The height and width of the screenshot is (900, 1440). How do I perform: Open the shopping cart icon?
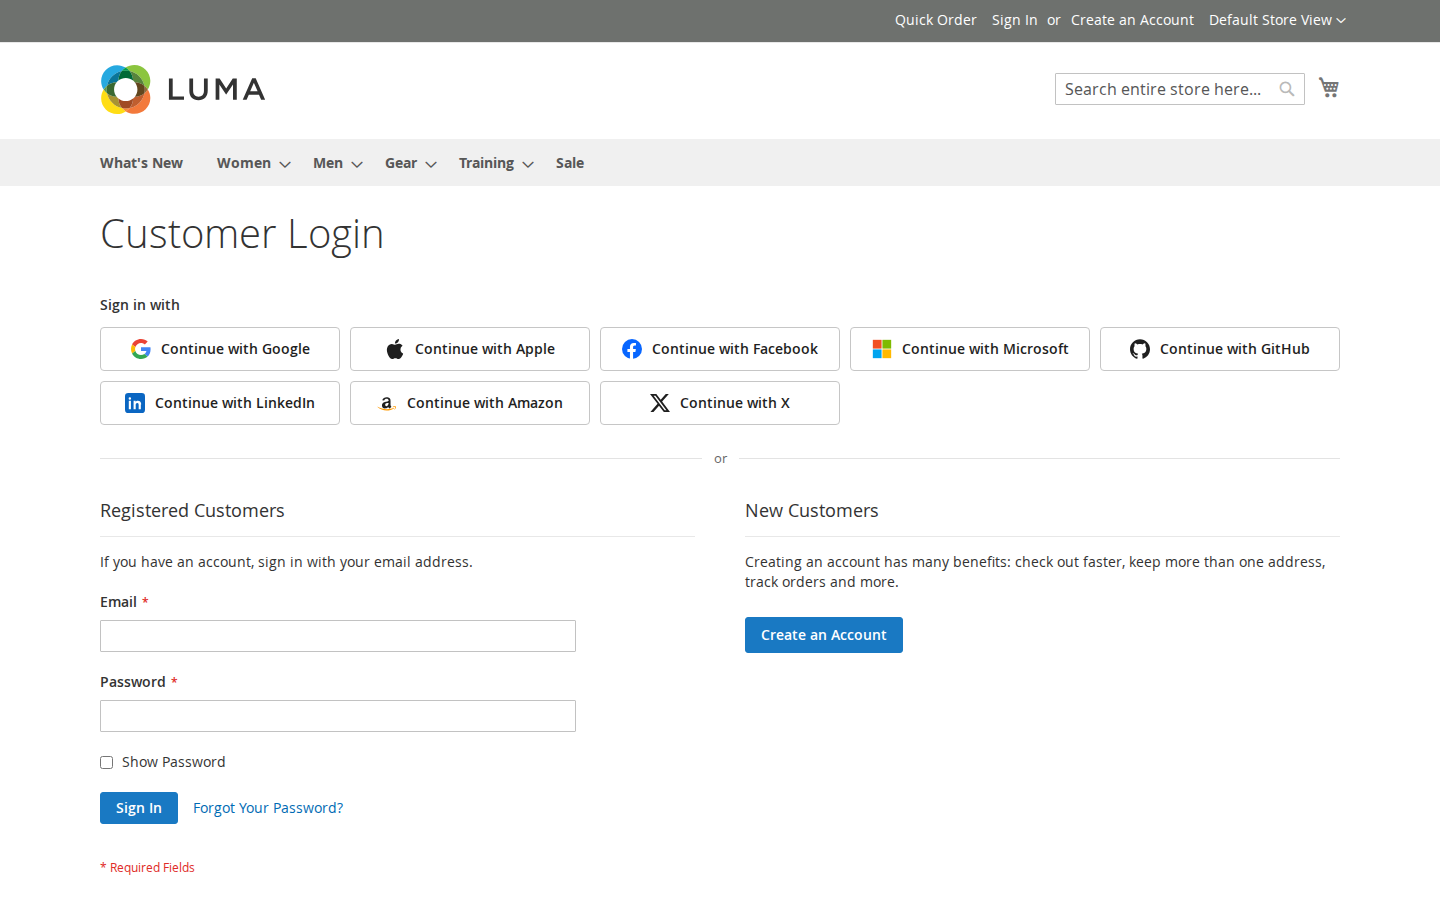pos(1329,88)
